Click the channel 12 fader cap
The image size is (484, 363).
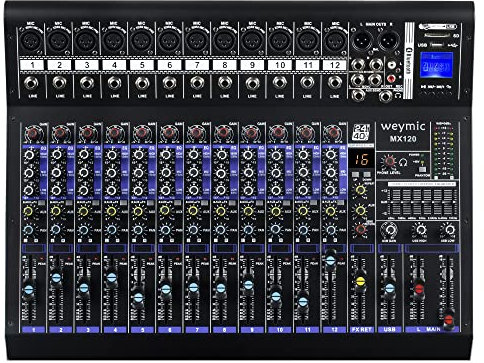tap(330, 260)
